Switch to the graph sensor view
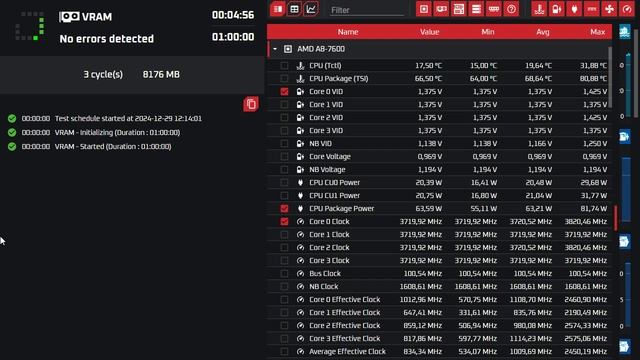The height and width of the screenshot is (360, 640). tap(311, 9)
